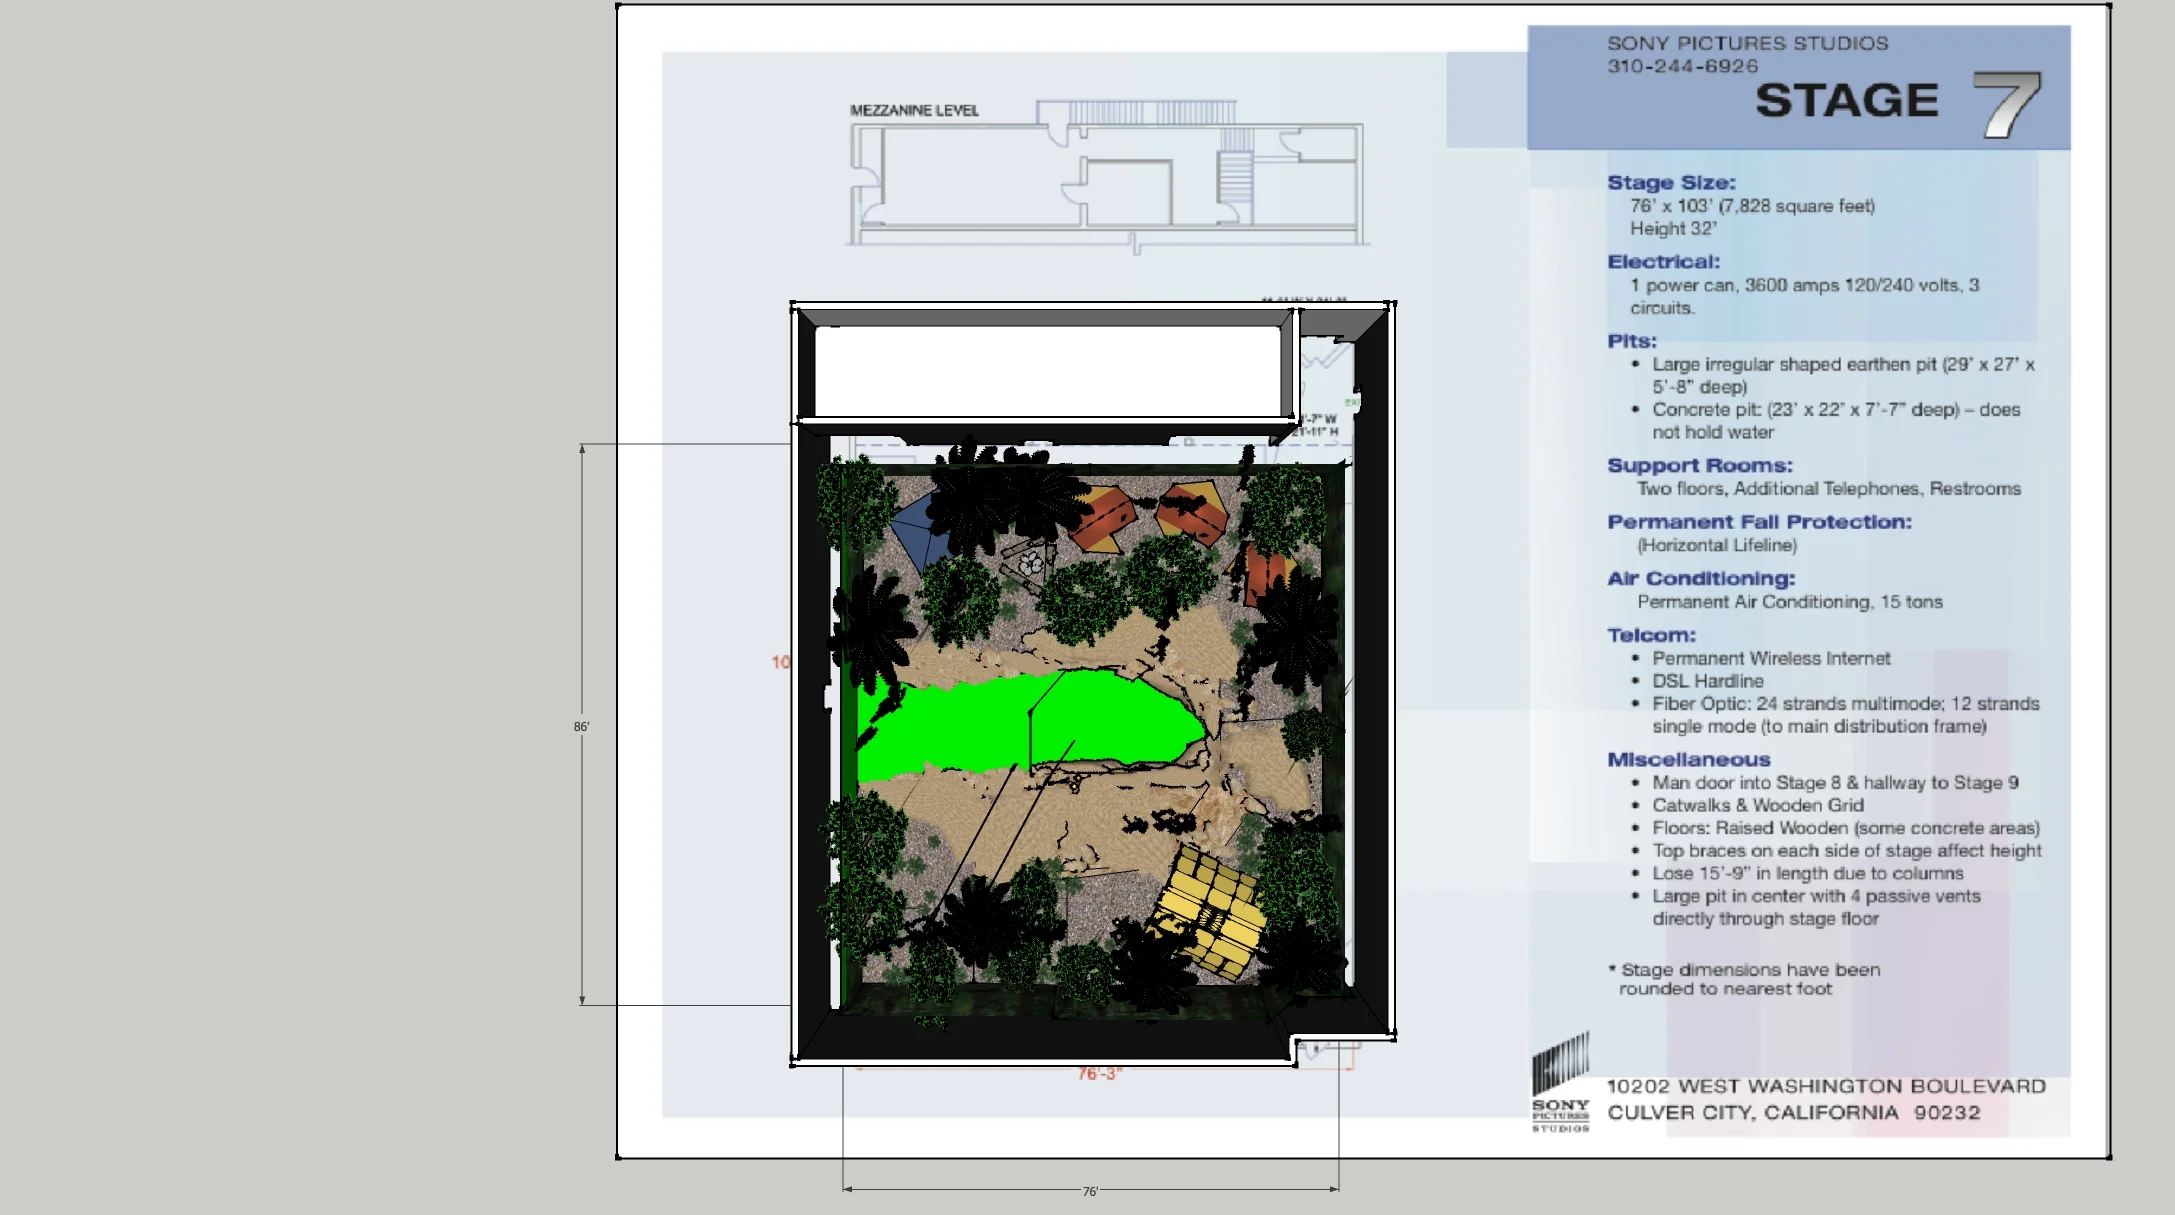Image resolution: width=2175 pixels, height=1215 pixels.
Task: Select the "MEZZANINE LEVEL" label
Action: (x=914, y=110)
